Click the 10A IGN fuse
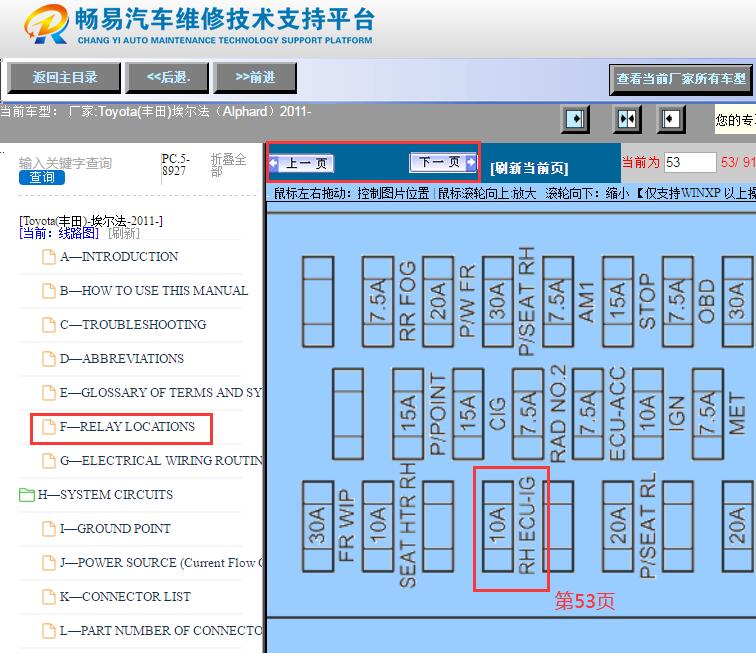 pyautogui.click(x=648, y=414)
